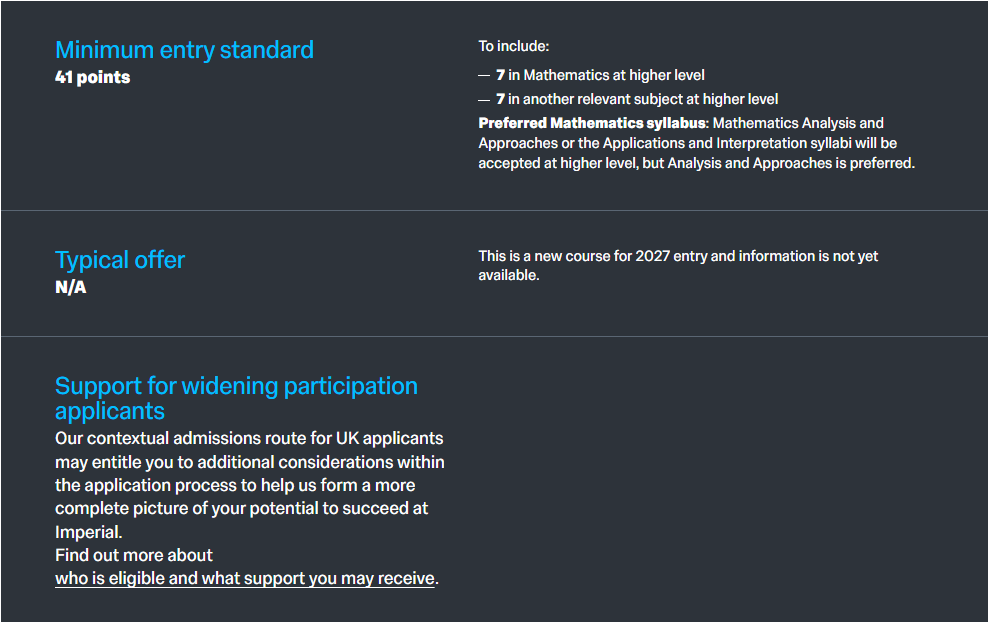Click the Find out more about text
Screen dimensions: 988x622
pyautogui.click(x=134, y=555)
